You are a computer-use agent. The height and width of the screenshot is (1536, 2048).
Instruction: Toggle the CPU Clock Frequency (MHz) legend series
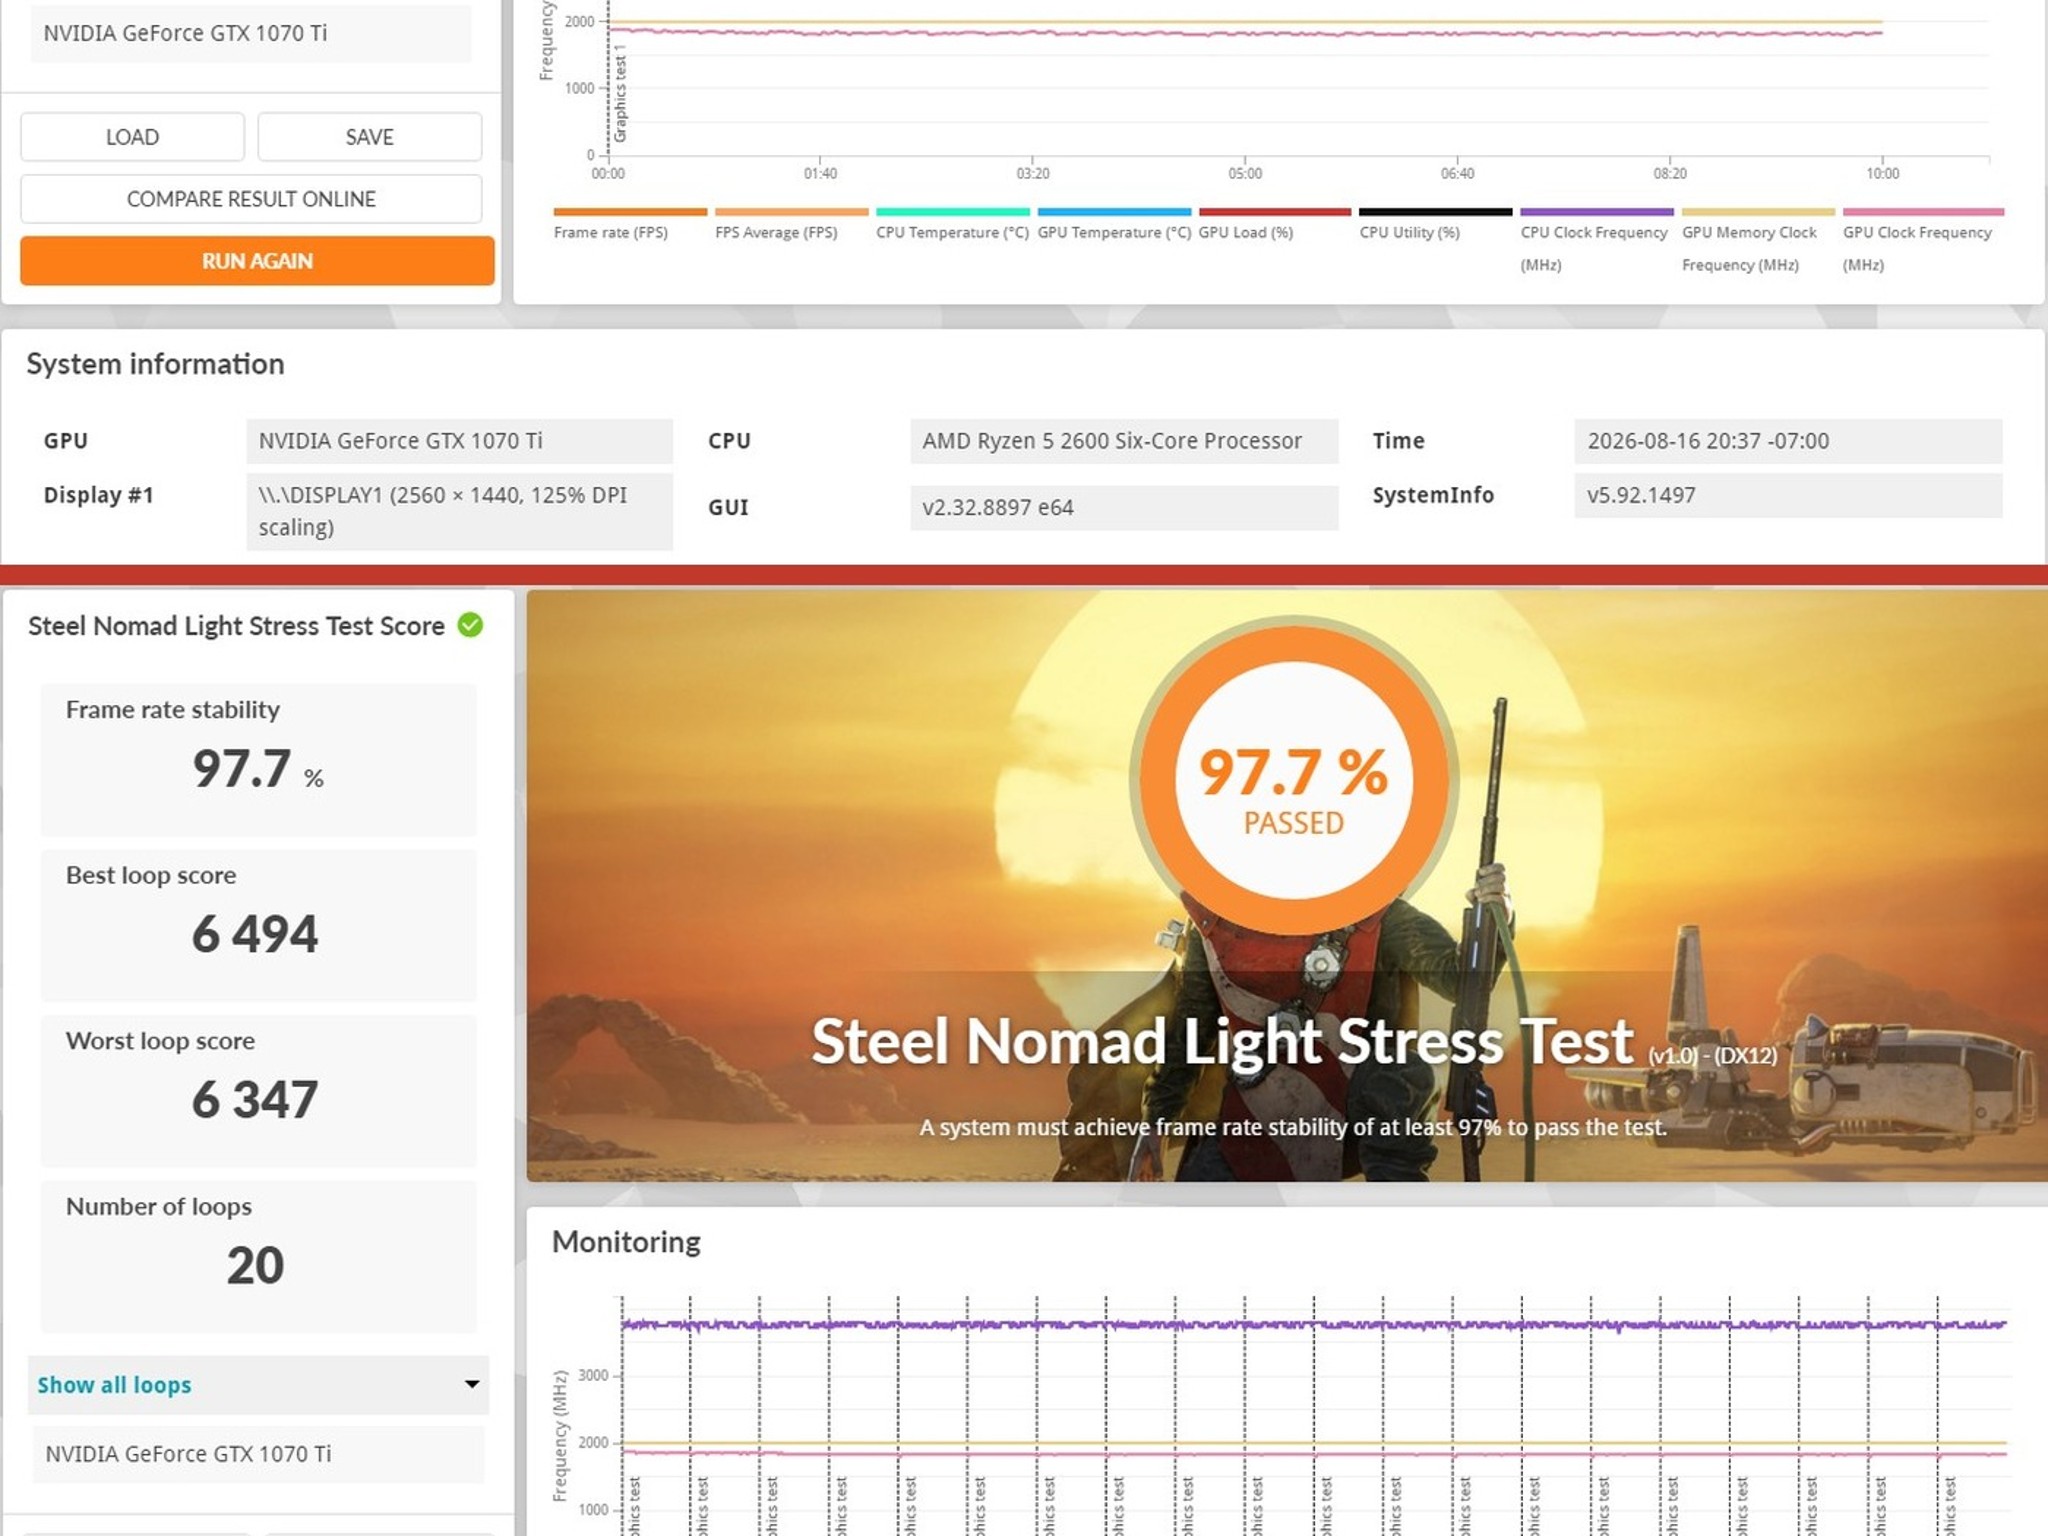[1597, 241]
